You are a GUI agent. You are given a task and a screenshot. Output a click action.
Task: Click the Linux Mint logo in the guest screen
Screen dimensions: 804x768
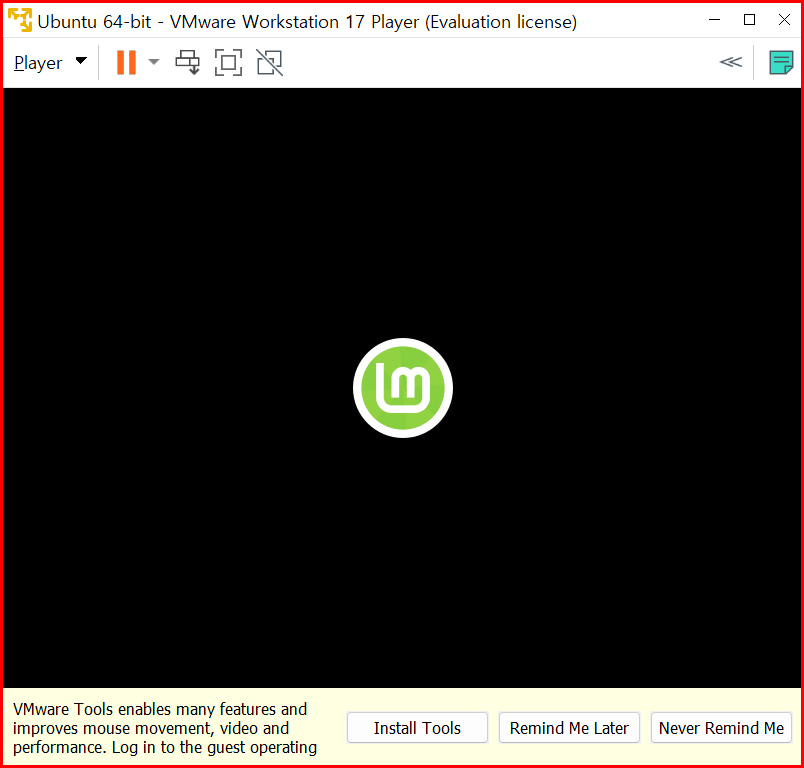[x=403, y=388]
